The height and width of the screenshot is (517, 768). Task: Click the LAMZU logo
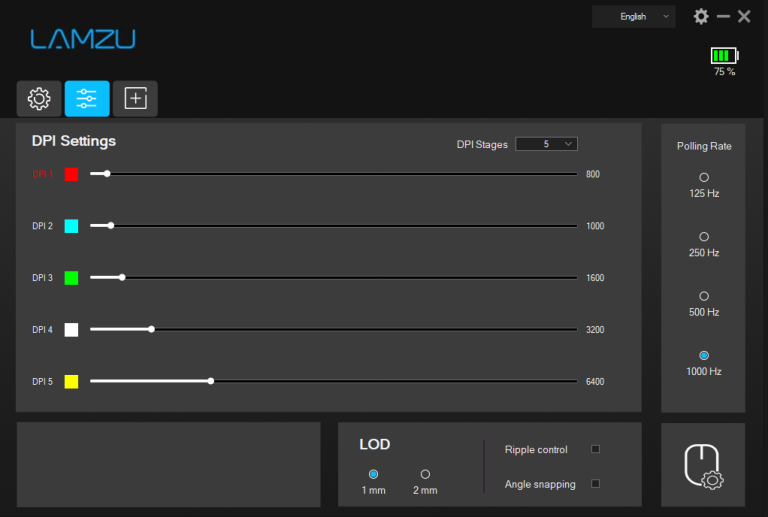tap(83, 39)
